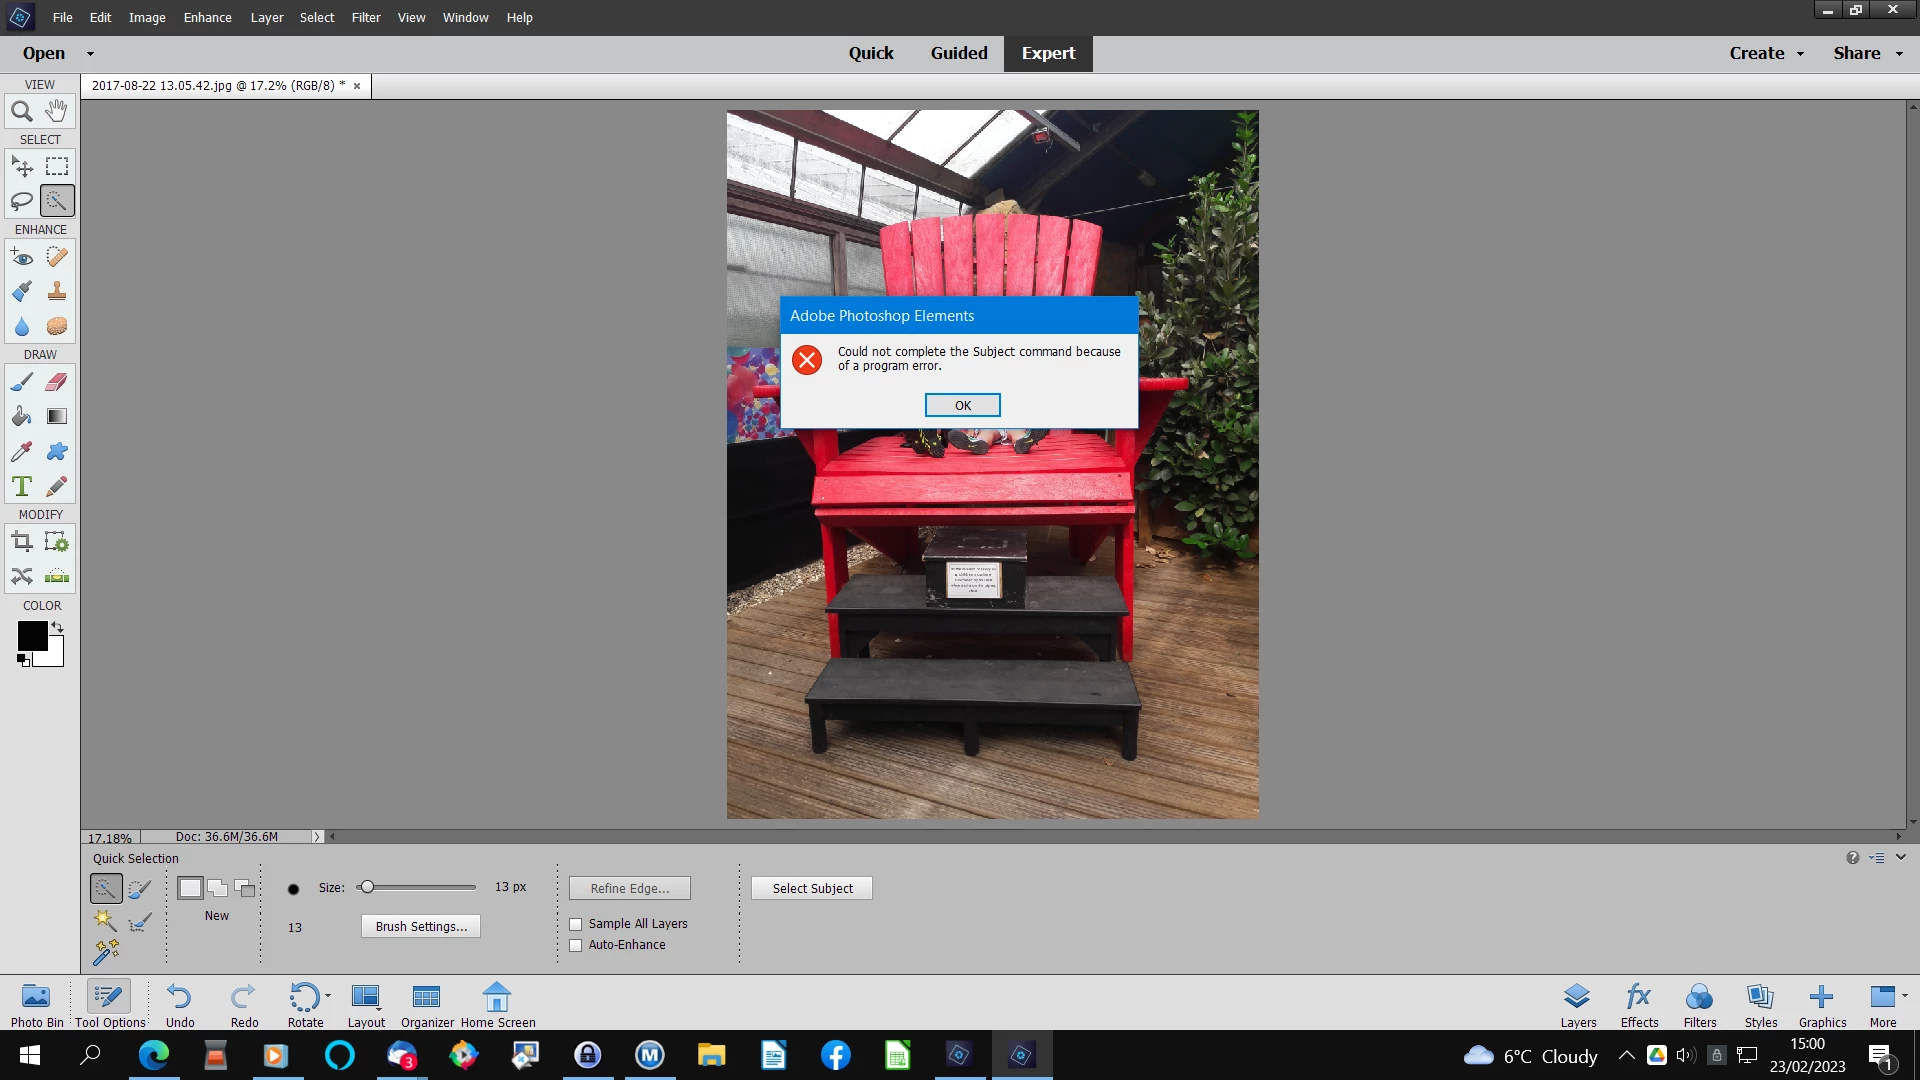Select the Eraser tool
Image resolution: width=1920 pixels, height=1080 pixels.
click(x=57, y=382)
